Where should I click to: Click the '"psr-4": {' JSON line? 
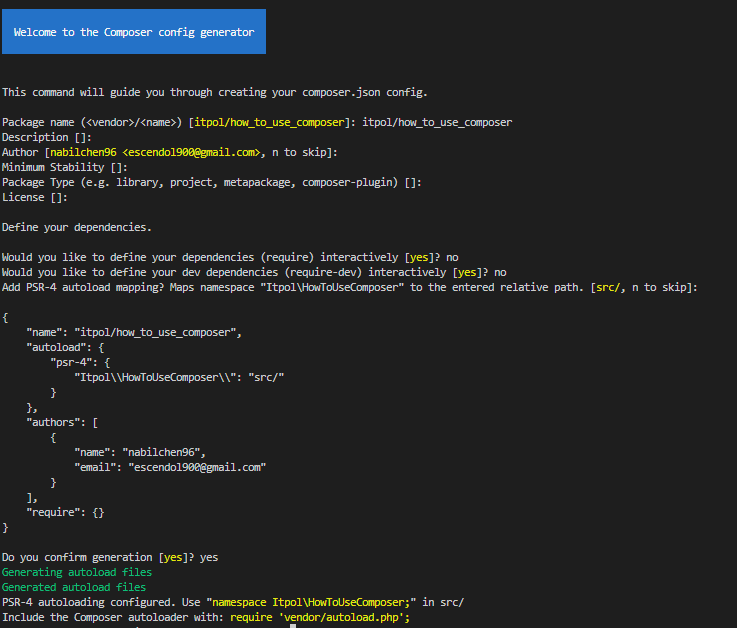click(x=80, y=362)
